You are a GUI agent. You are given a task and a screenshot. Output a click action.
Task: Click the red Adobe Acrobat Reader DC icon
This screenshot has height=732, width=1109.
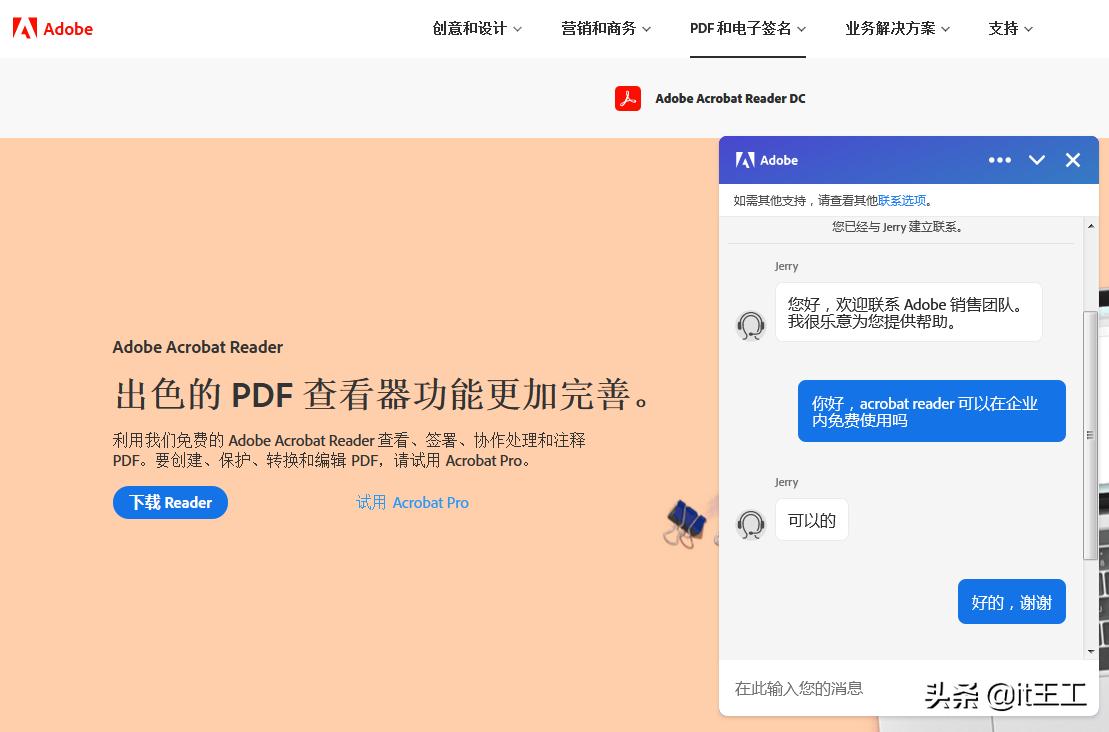pyautogui.click(x=628, y=98)
